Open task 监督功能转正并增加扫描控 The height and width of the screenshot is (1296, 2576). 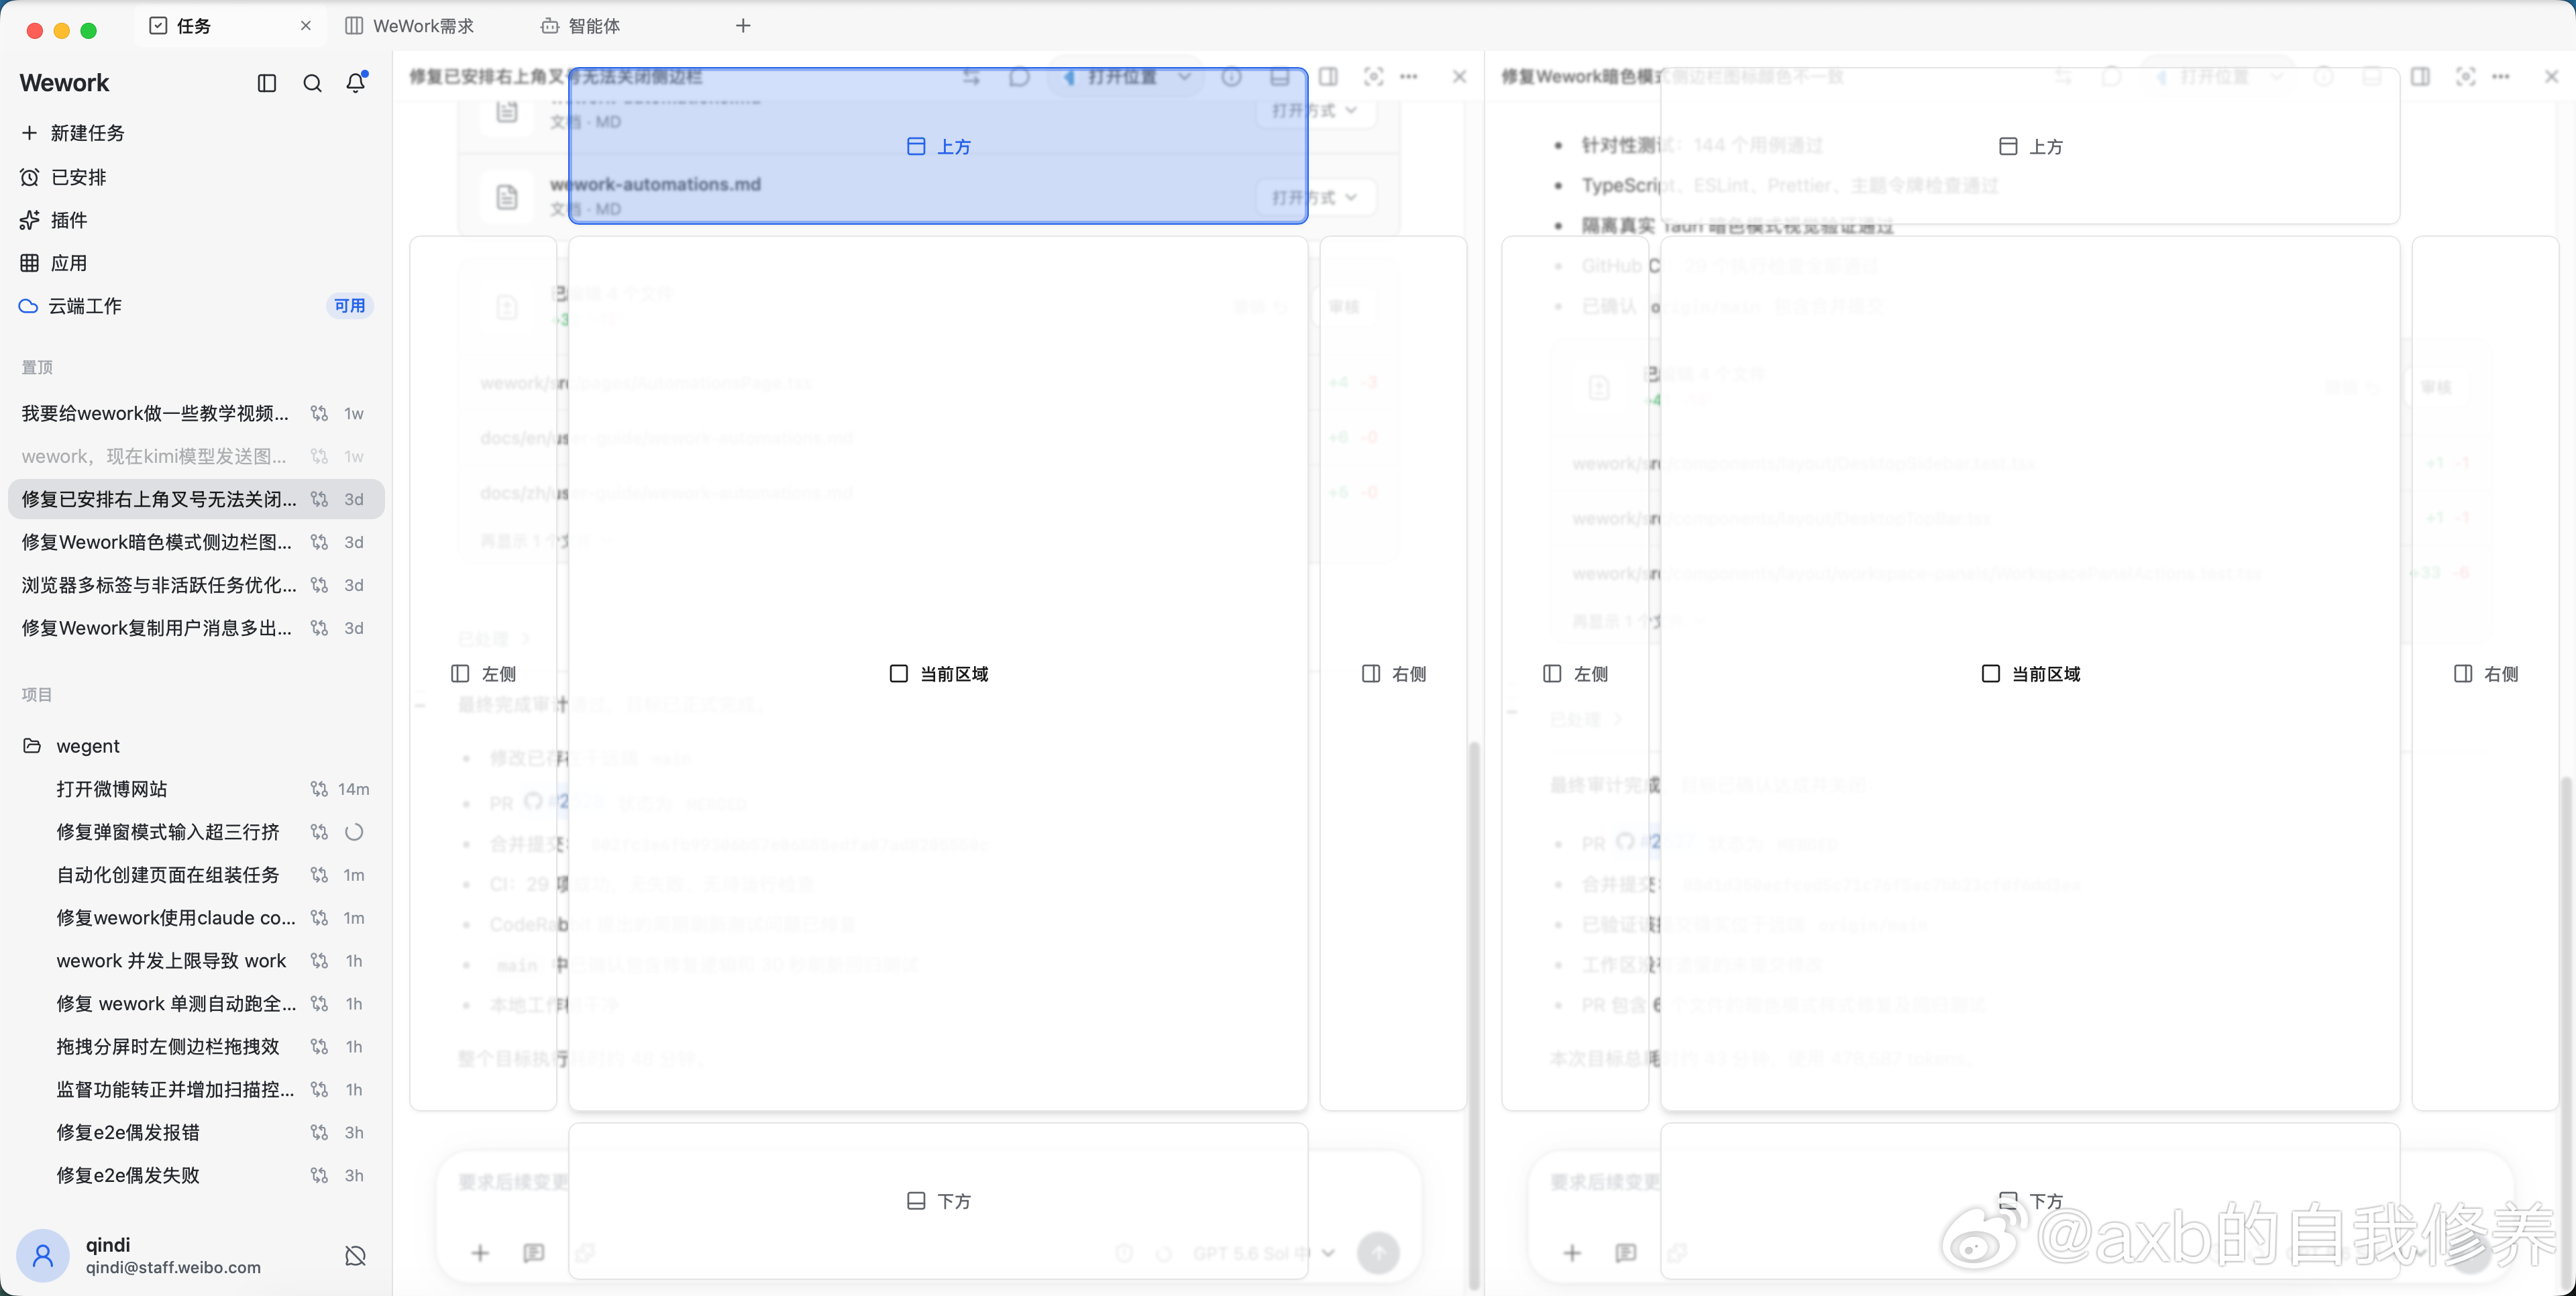pos(196,1090)
